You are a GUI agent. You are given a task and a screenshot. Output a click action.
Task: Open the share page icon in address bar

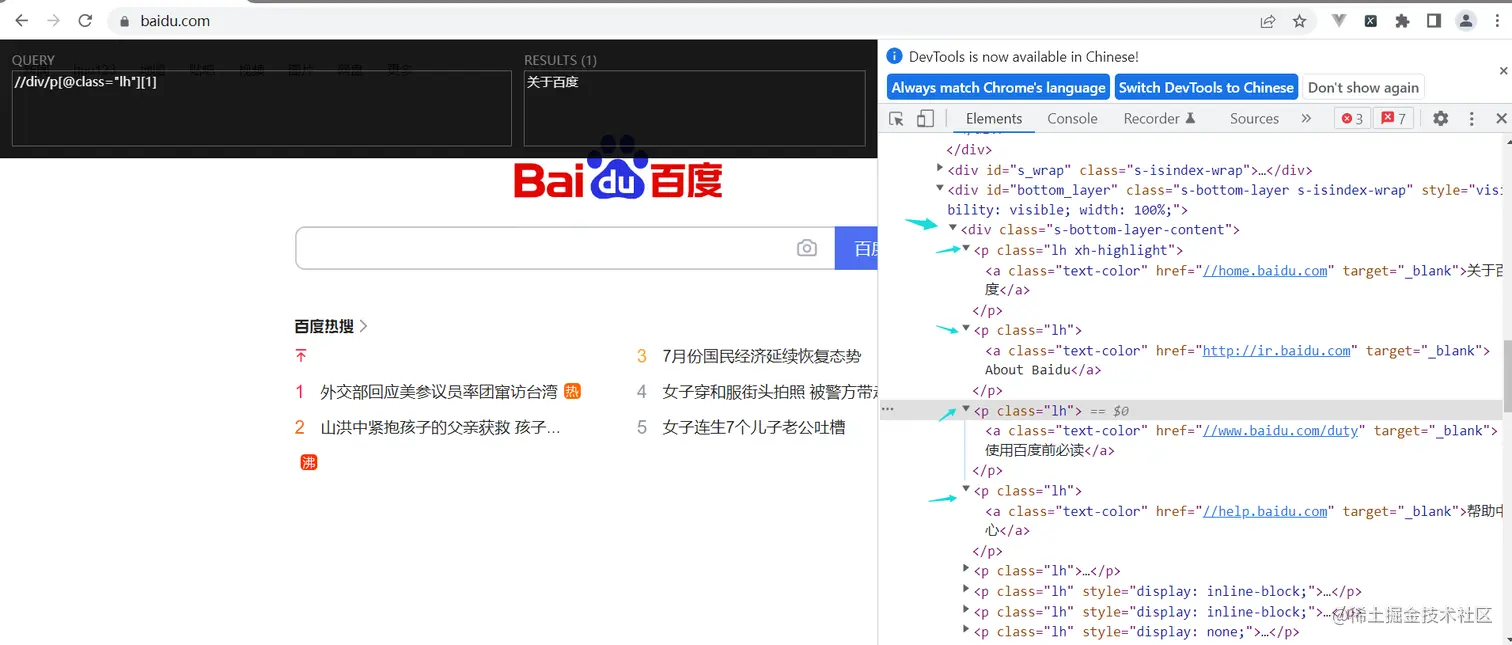pyautogui.click(x=1267, y=20)
